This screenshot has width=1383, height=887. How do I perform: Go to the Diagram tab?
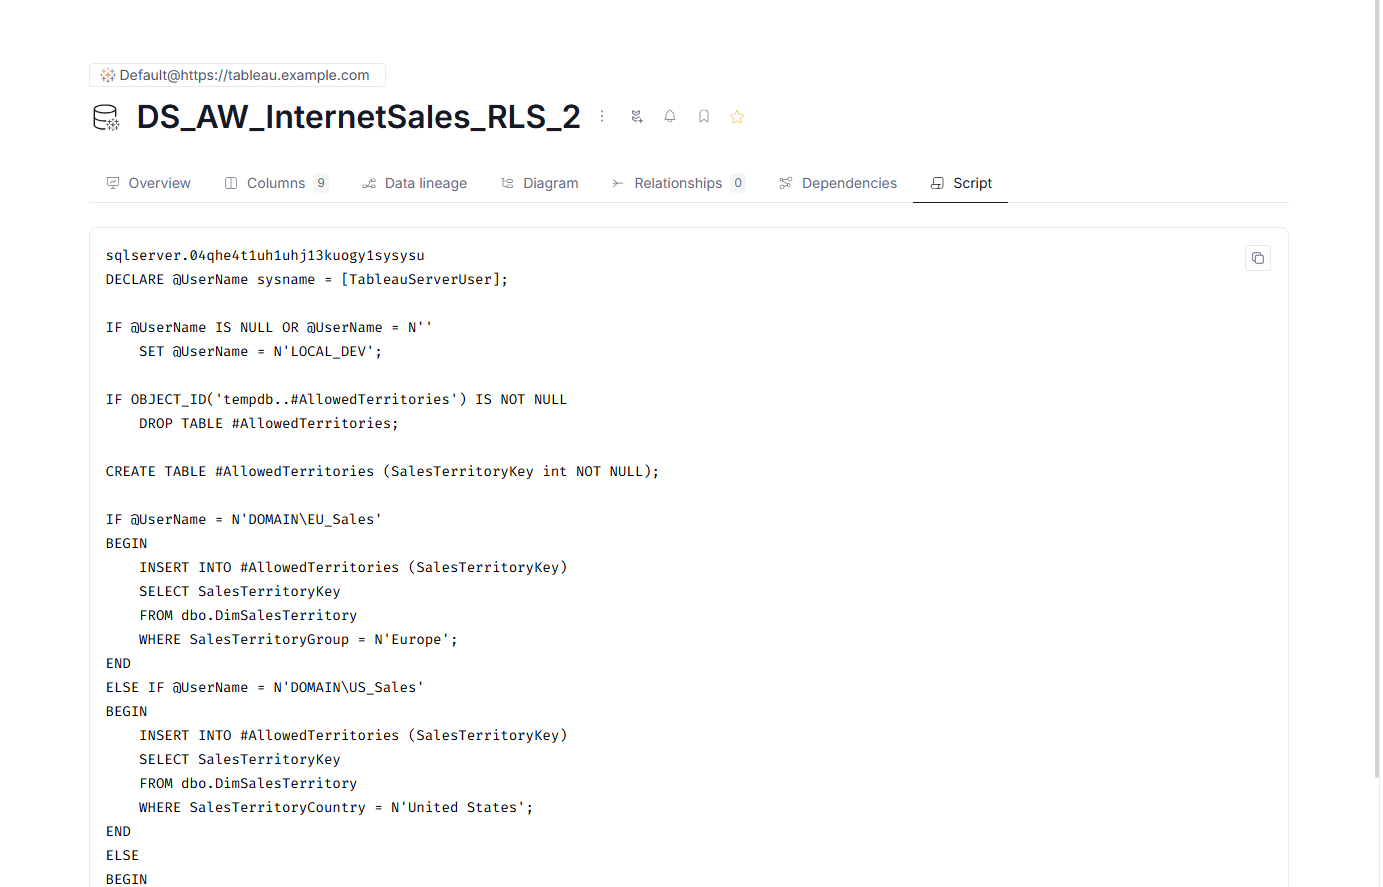(539, 183)
